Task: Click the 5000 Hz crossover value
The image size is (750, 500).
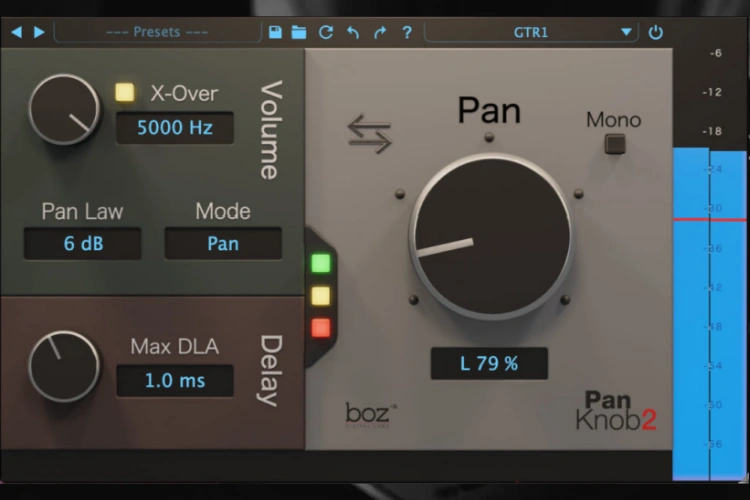Action: (x=175, y=128)
